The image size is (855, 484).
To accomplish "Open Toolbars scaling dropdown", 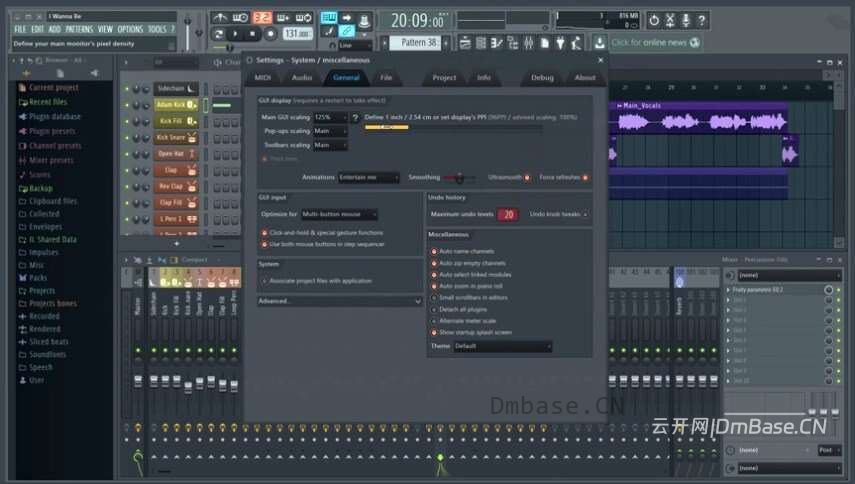I will (x=330, y=145).
